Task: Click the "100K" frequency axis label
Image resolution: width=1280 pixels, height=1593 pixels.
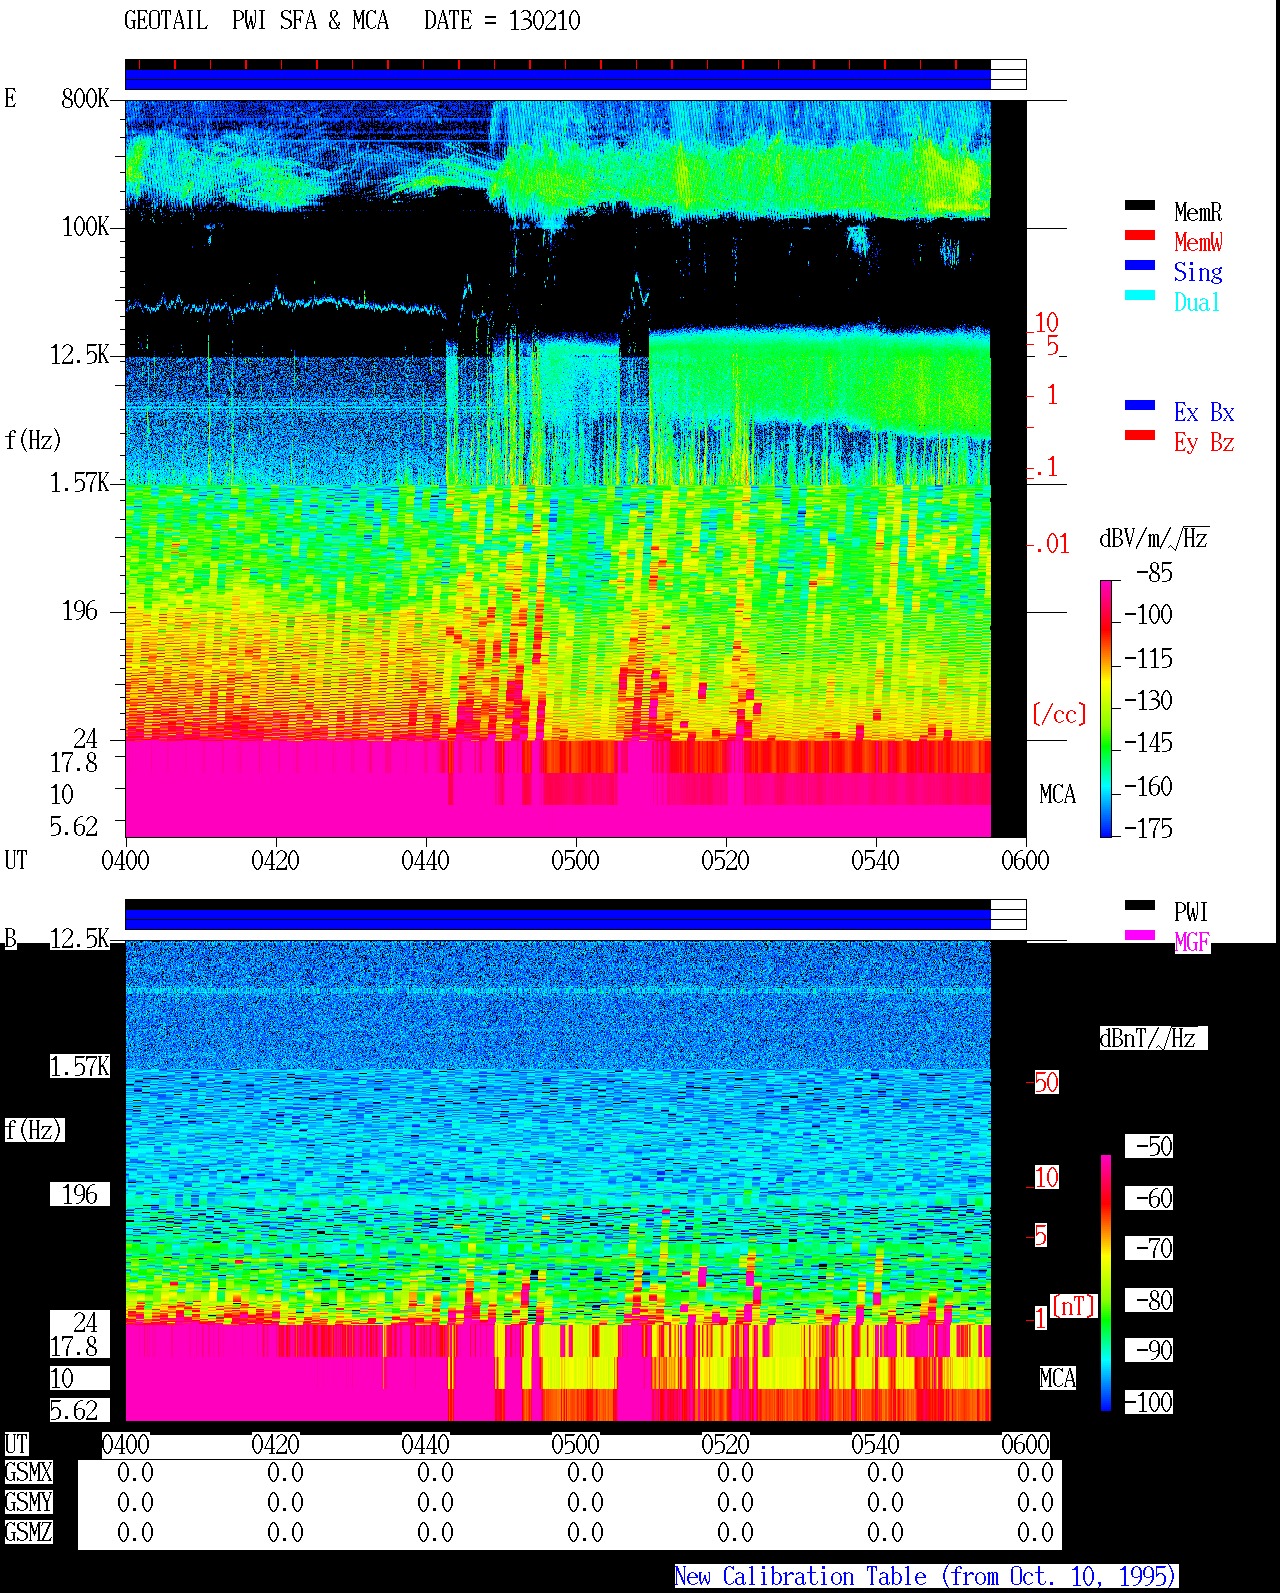Action: point(85,227)
